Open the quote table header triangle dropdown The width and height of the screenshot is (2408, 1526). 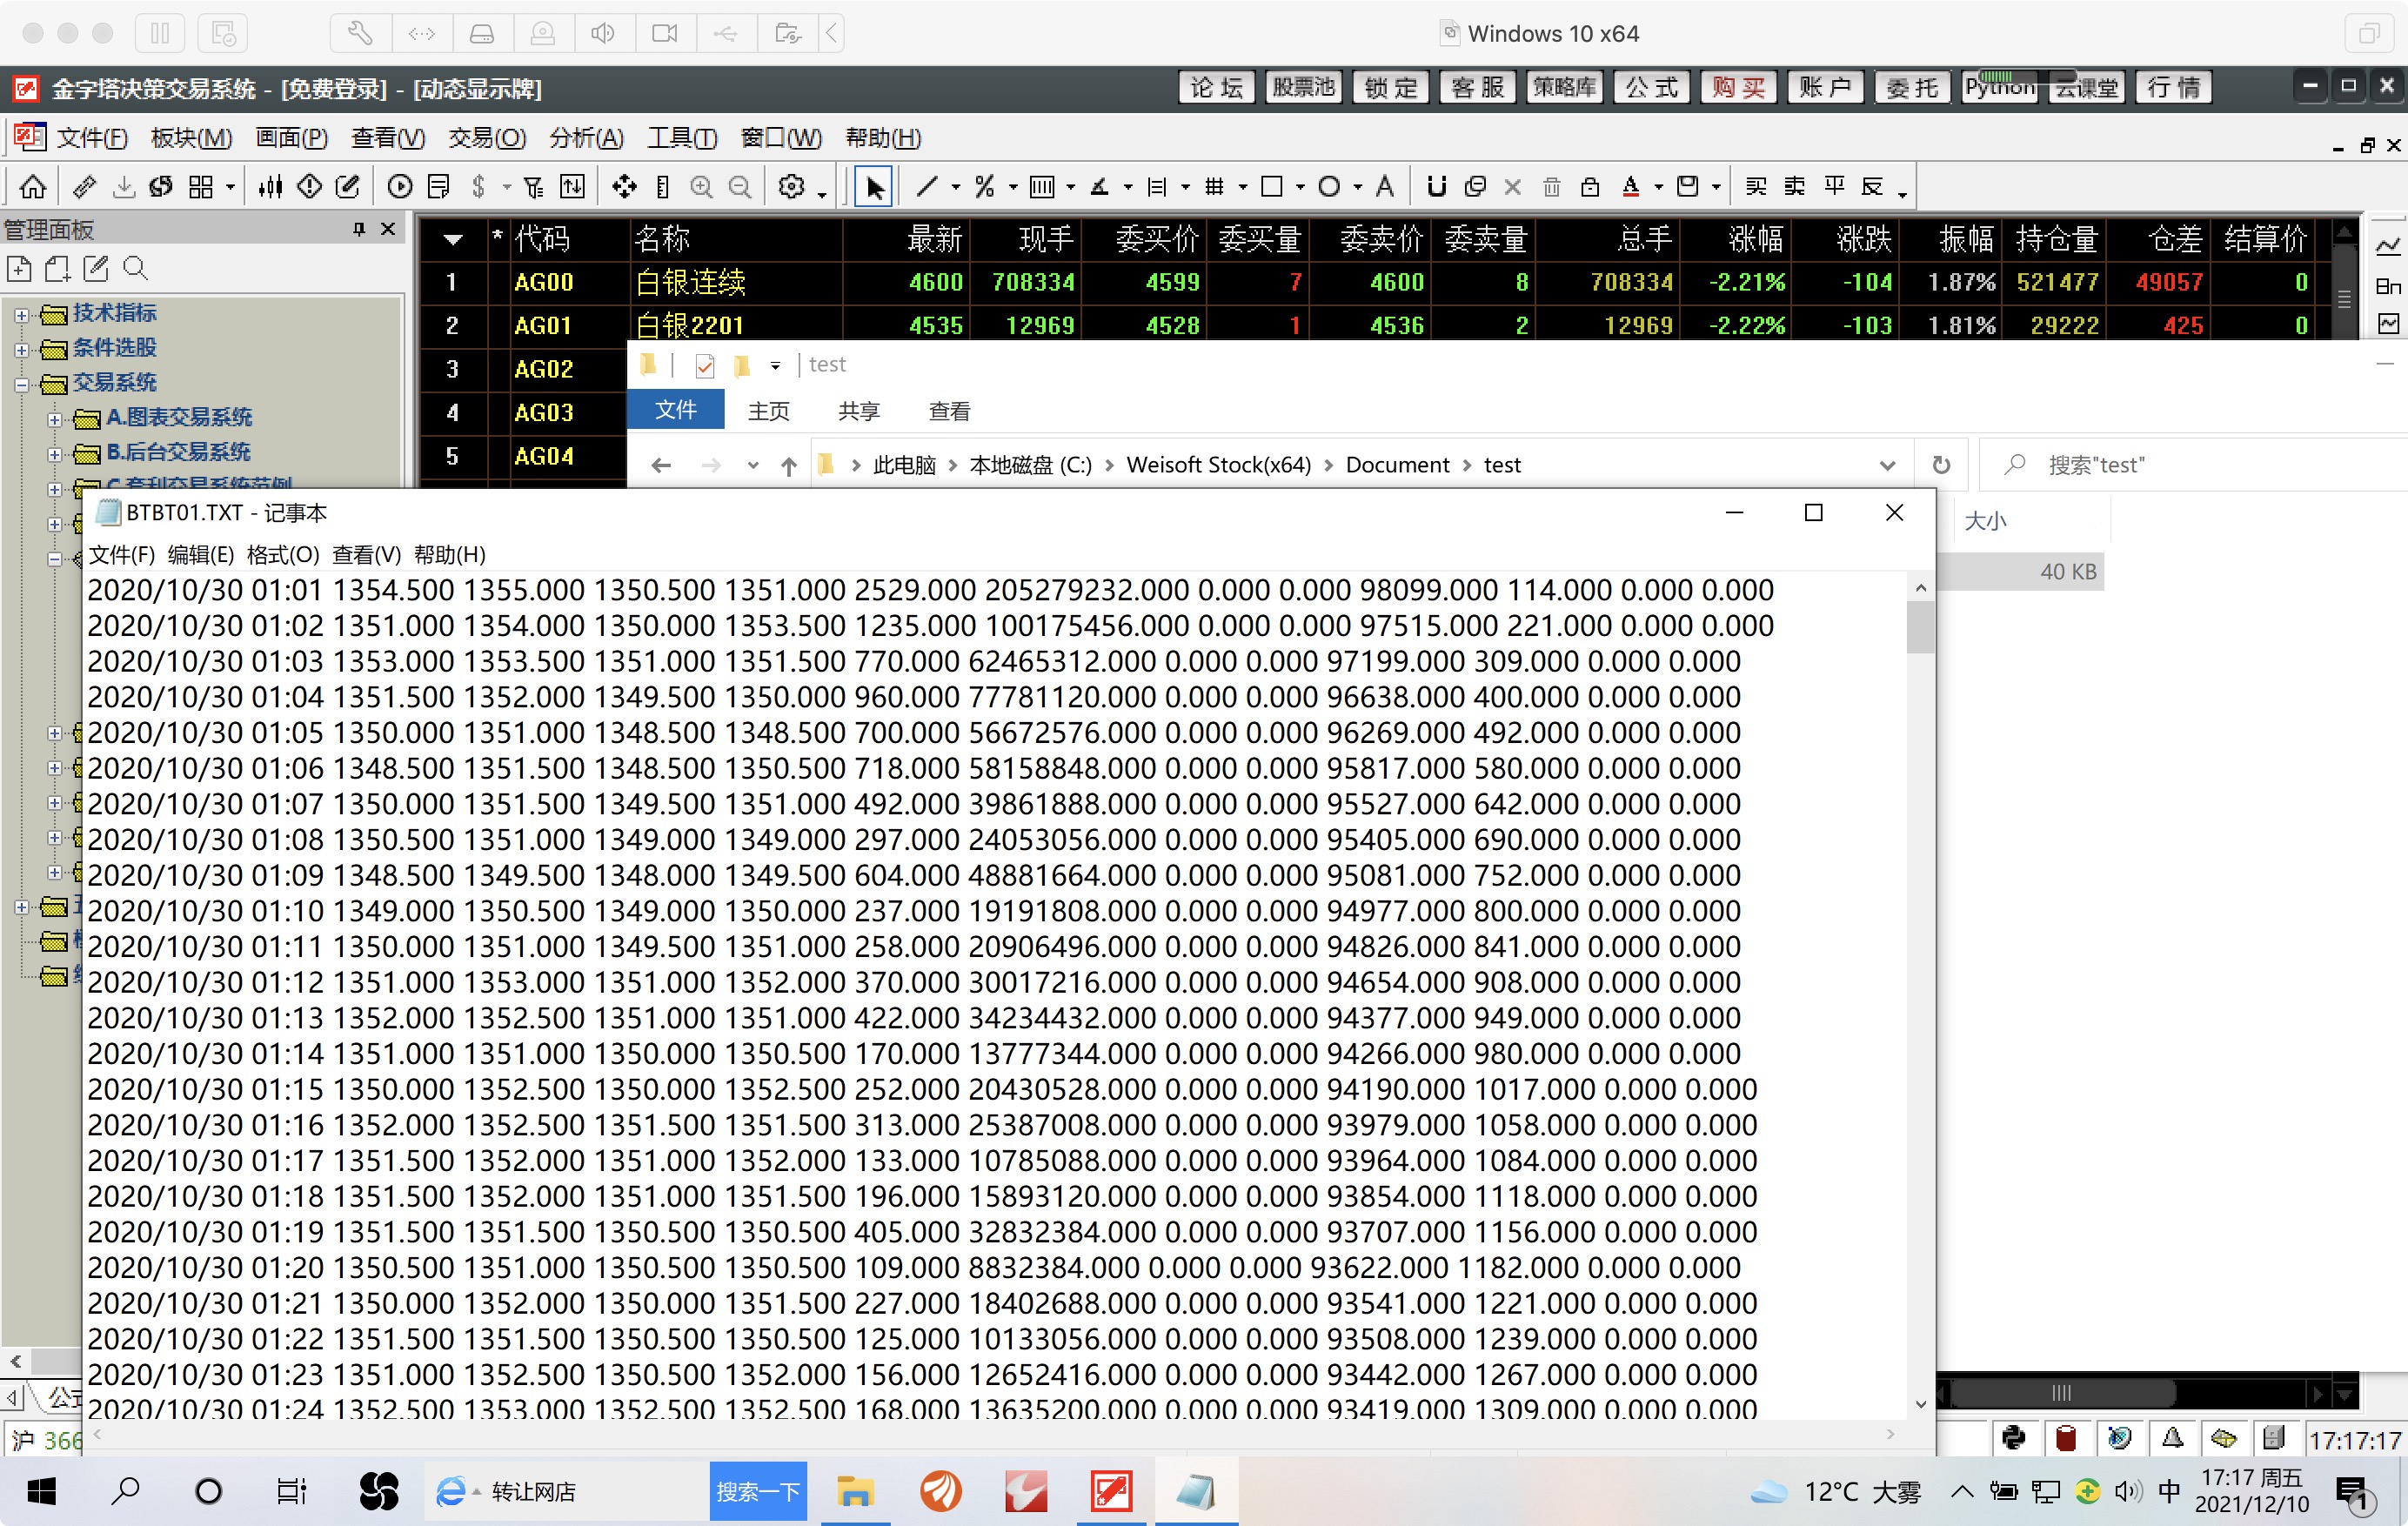coord(452,239)
